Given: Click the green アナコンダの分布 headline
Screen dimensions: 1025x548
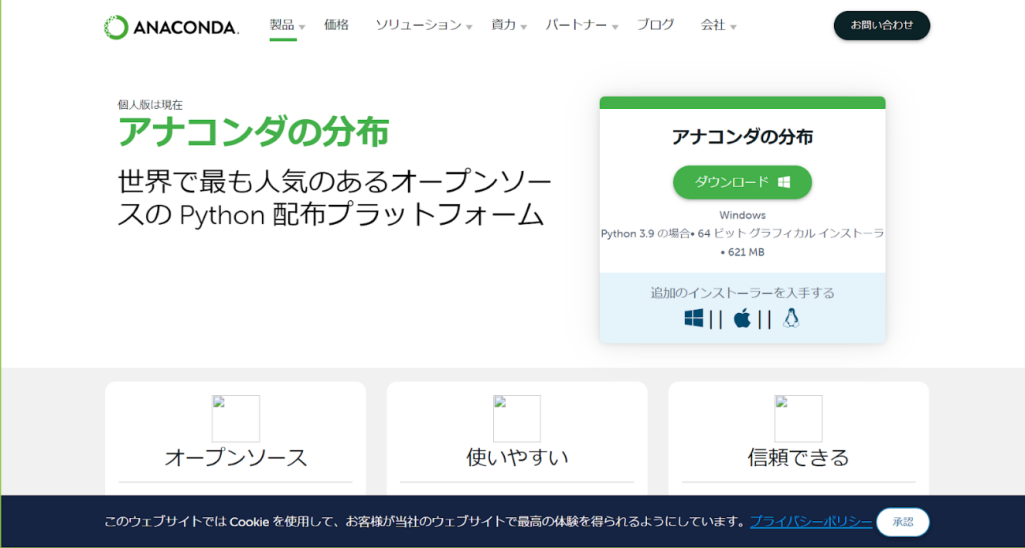Looking at the screenshot, I should pyautogui.click(x=254, y=132).
